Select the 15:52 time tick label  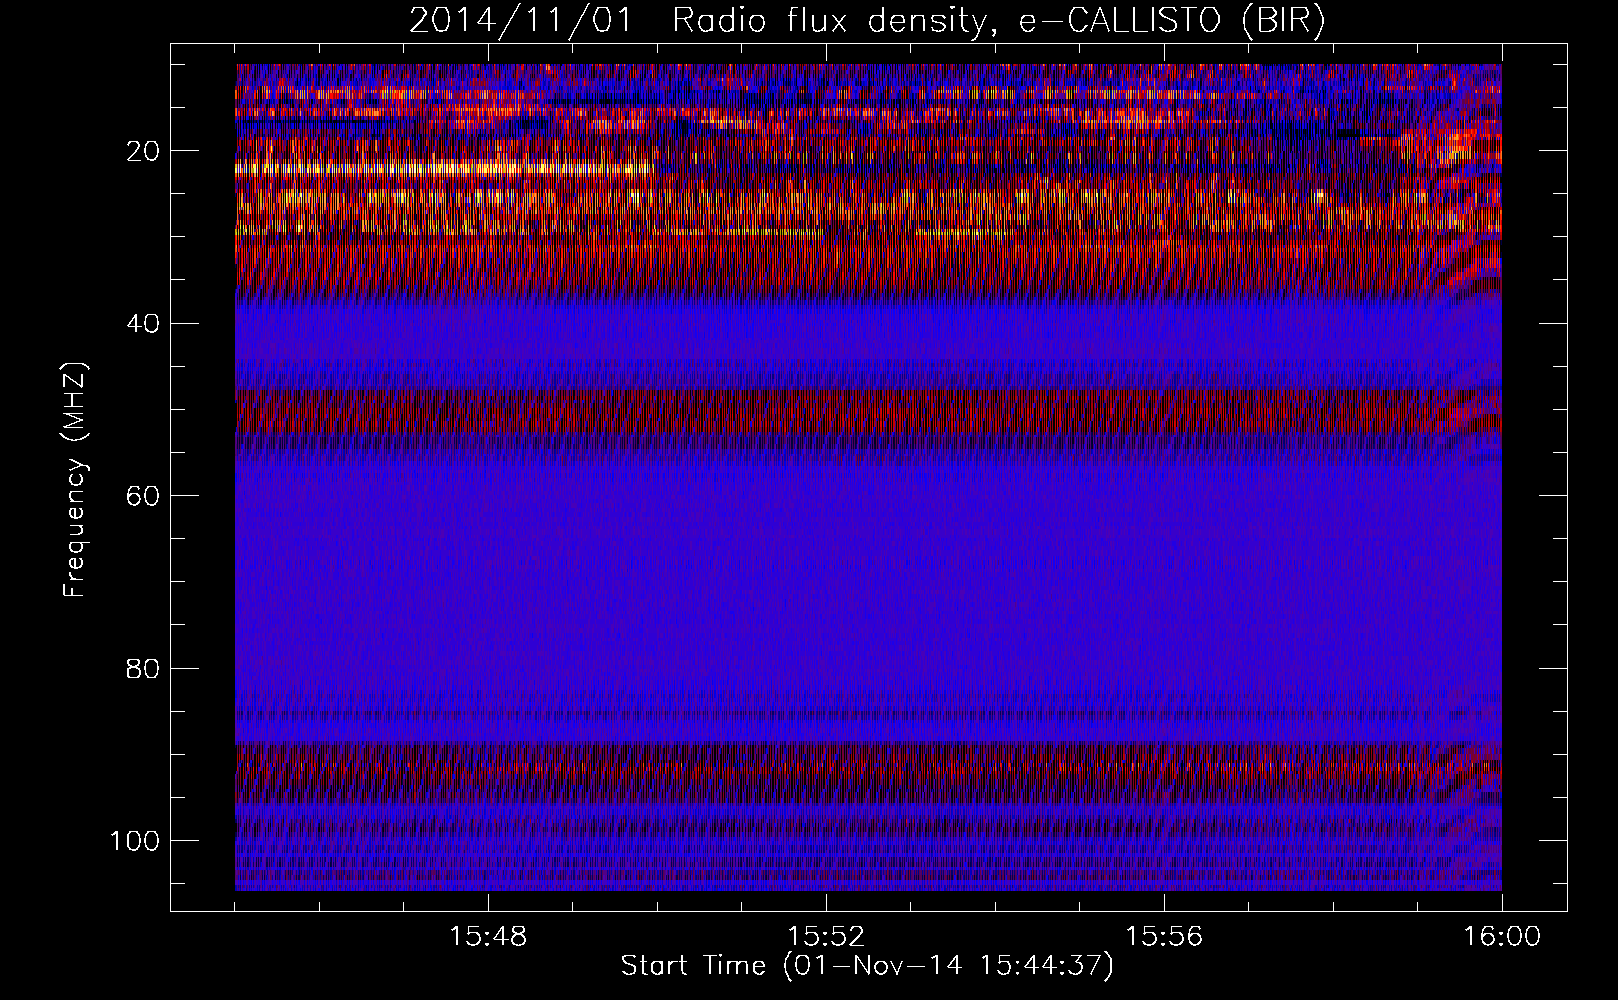826,937
